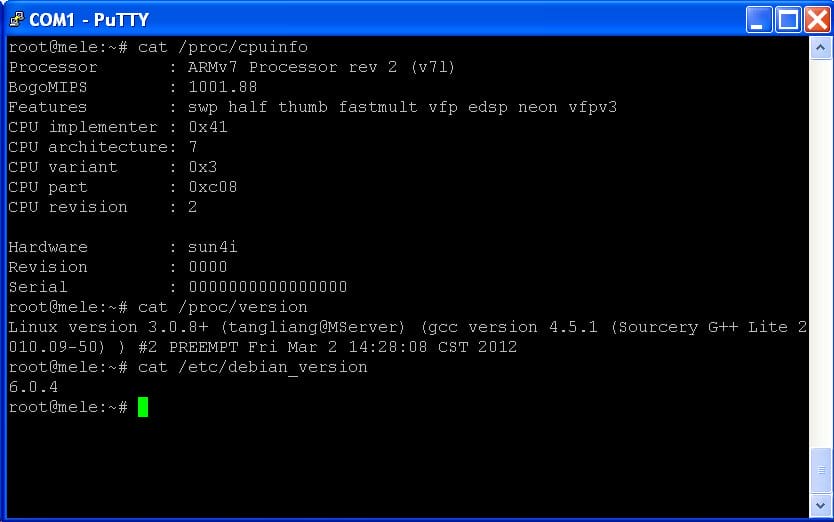This screenshot has height=522, width=834.
Task: Click the CPU part value 0xc08
Action: (x=213, y=187)
